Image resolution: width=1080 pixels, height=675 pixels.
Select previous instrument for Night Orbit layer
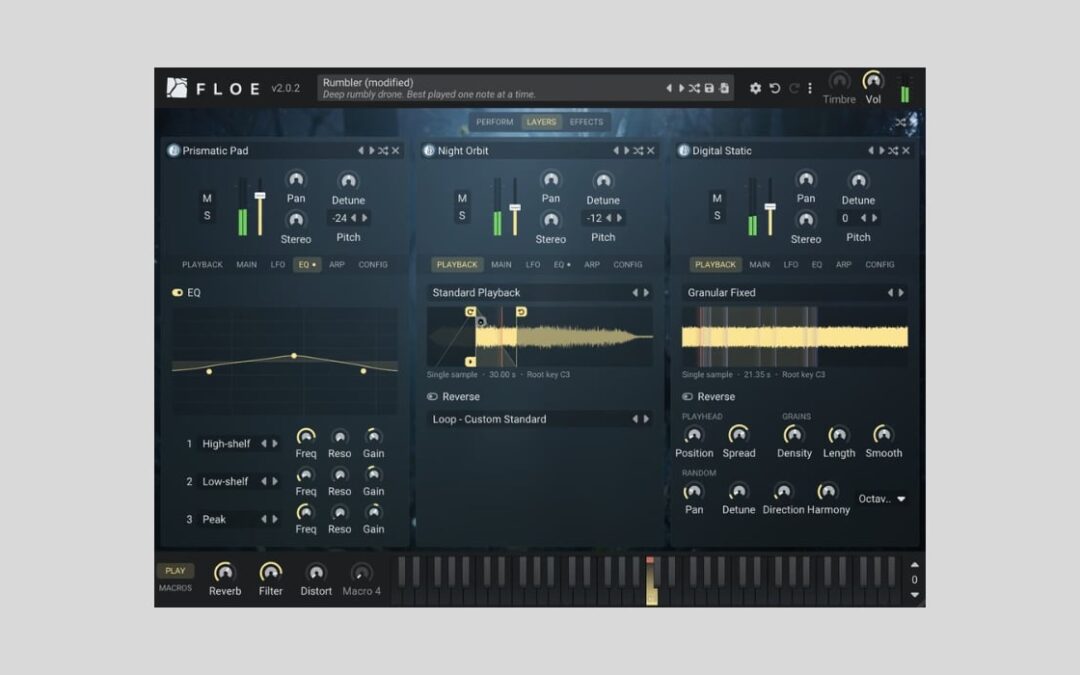pos(615,150)
